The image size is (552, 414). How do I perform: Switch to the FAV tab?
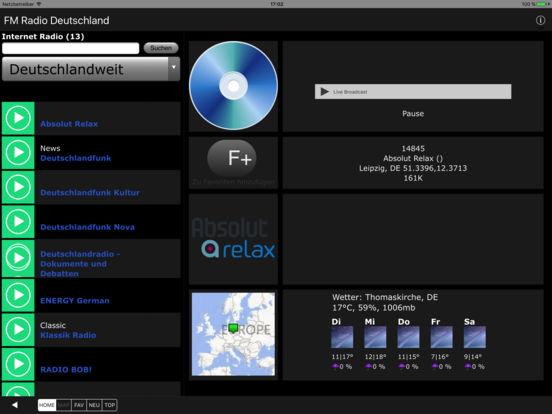[x=79, y=405]
